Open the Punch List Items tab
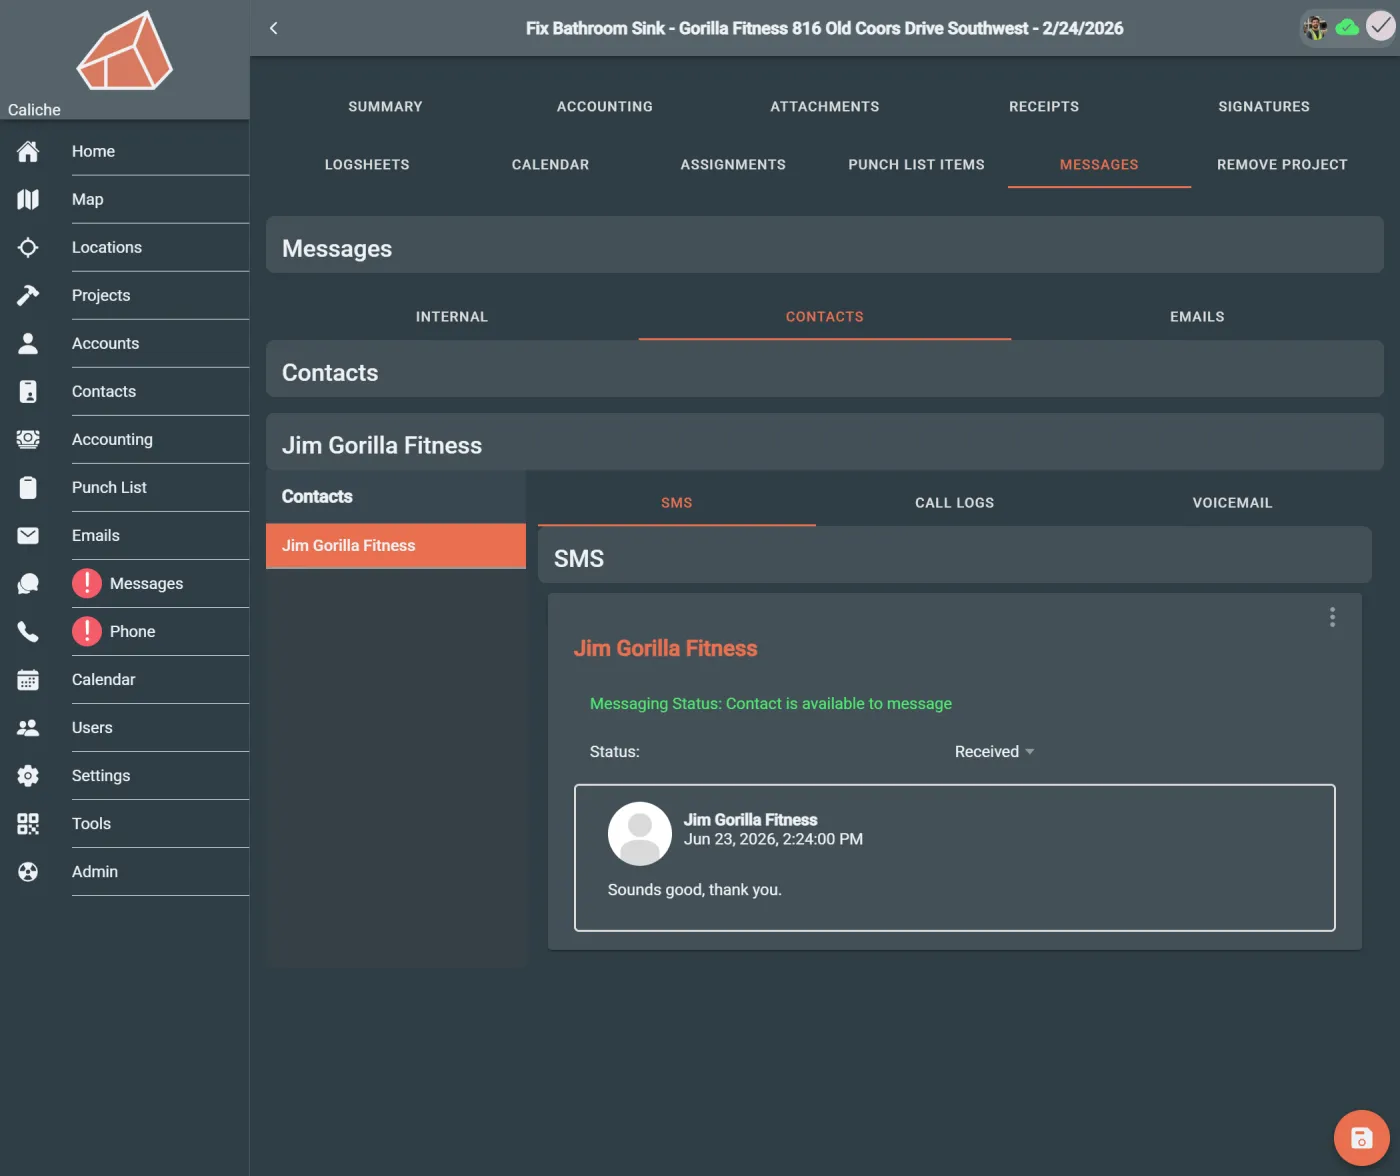Image resolution: width=1400 pixels, height=1176 pixels. click(x=916, y=164)
